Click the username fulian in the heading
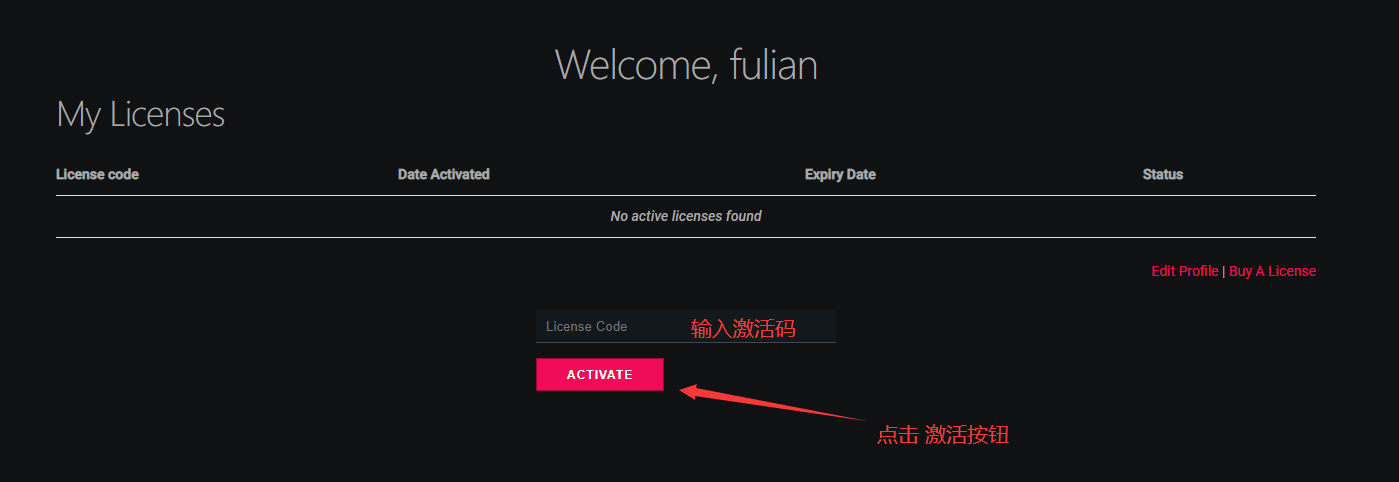This screenshot has height=482, width=1399. pos(774,64)
